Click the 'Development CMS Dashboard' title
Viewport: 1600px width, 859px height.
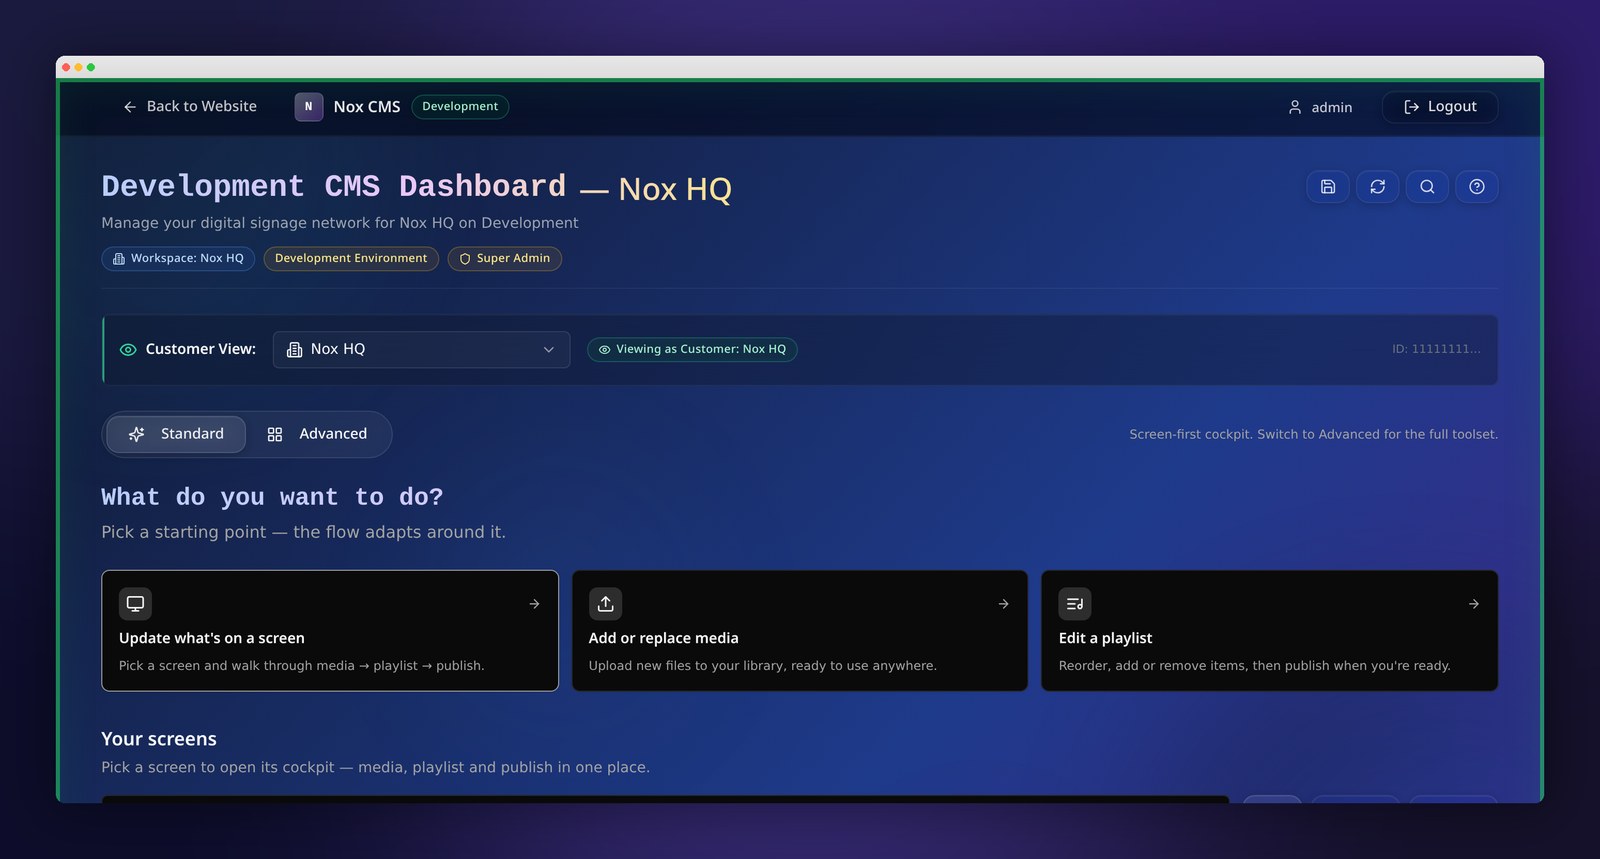pos(334,187)
